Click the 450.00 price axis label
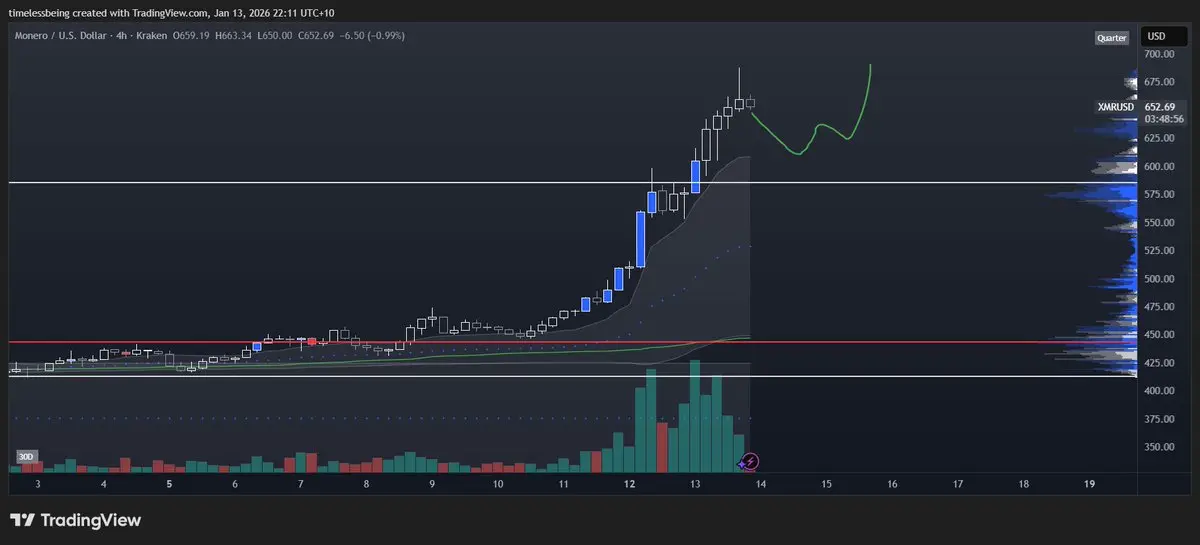Viewport: 1200px width, 545px height. [x=1159, y=335]
